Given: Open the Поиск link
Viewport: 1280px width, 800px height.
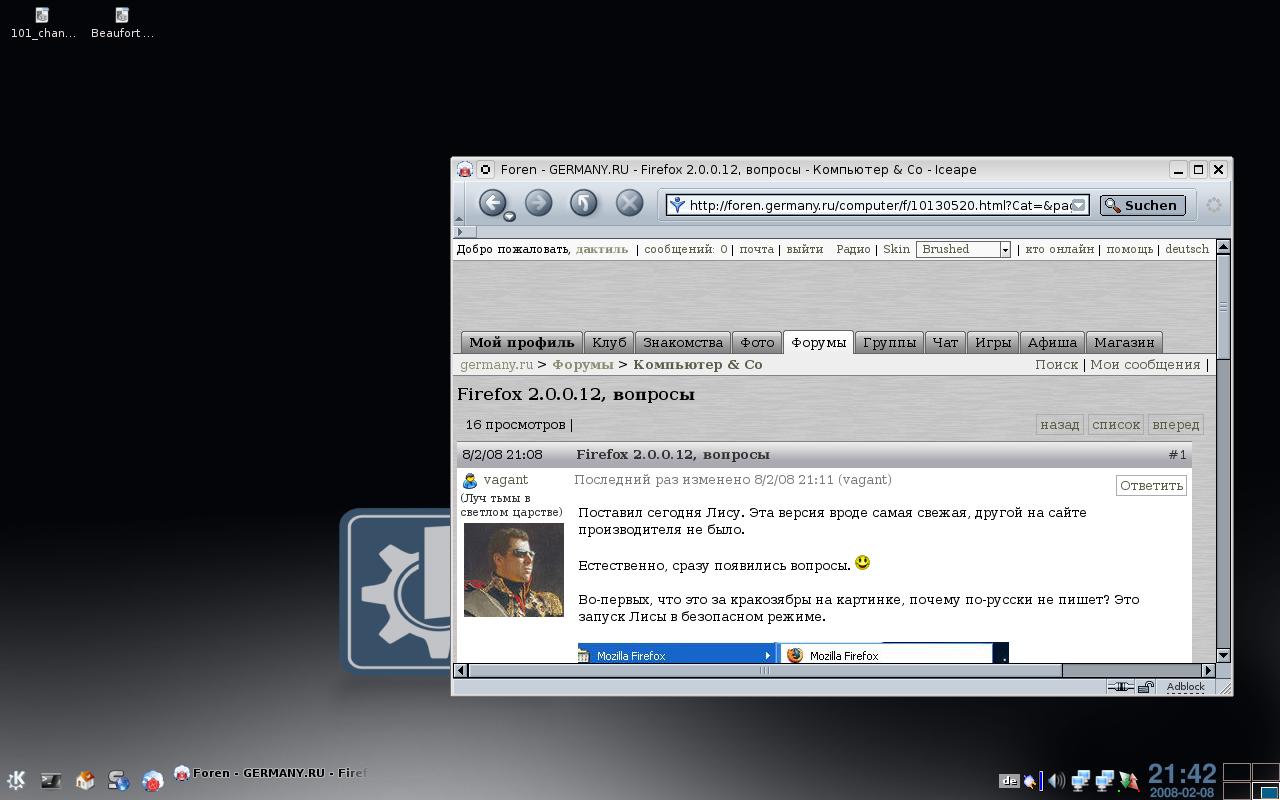Looking at the screenshot, I should click(1056, 364).
